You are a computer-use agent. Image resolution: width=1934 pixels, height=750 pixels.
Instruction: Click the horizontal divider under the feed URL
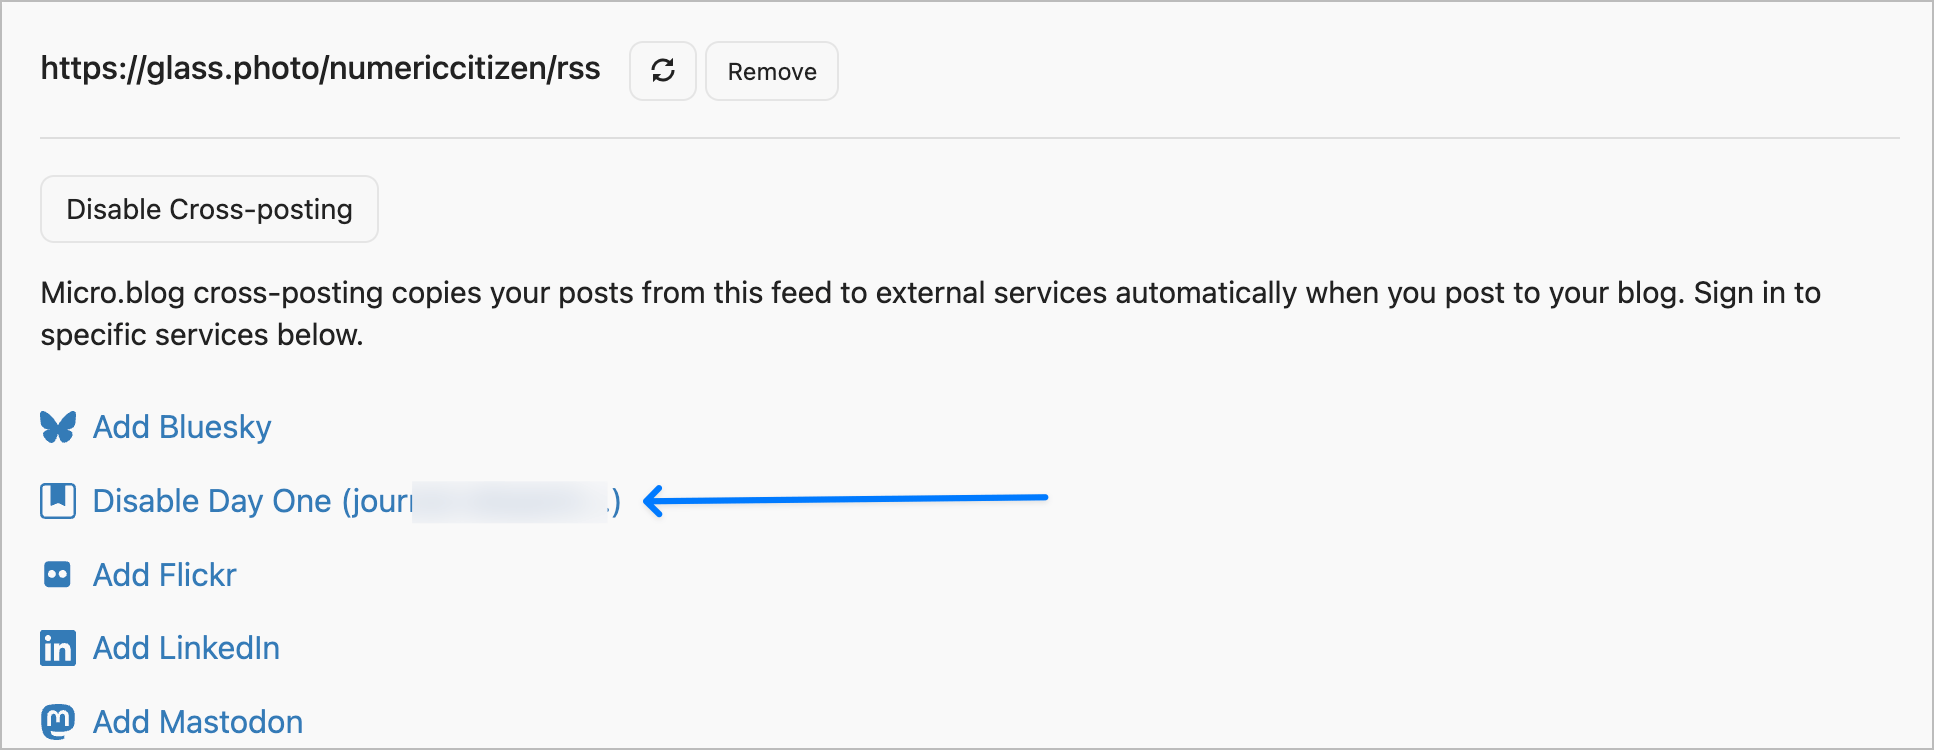[968, 138]
